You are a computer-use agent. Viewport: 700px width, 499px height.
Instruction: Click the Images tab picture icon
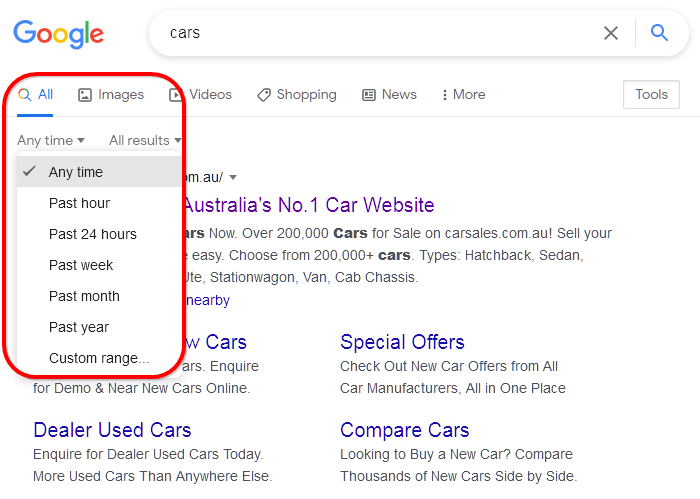(x=85, y=95)
